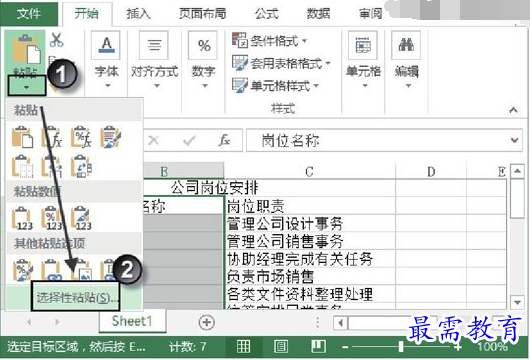The width and height of the screenshot is (530, 360).
Task: Click cell 负责市场销售
Action: 310,277
